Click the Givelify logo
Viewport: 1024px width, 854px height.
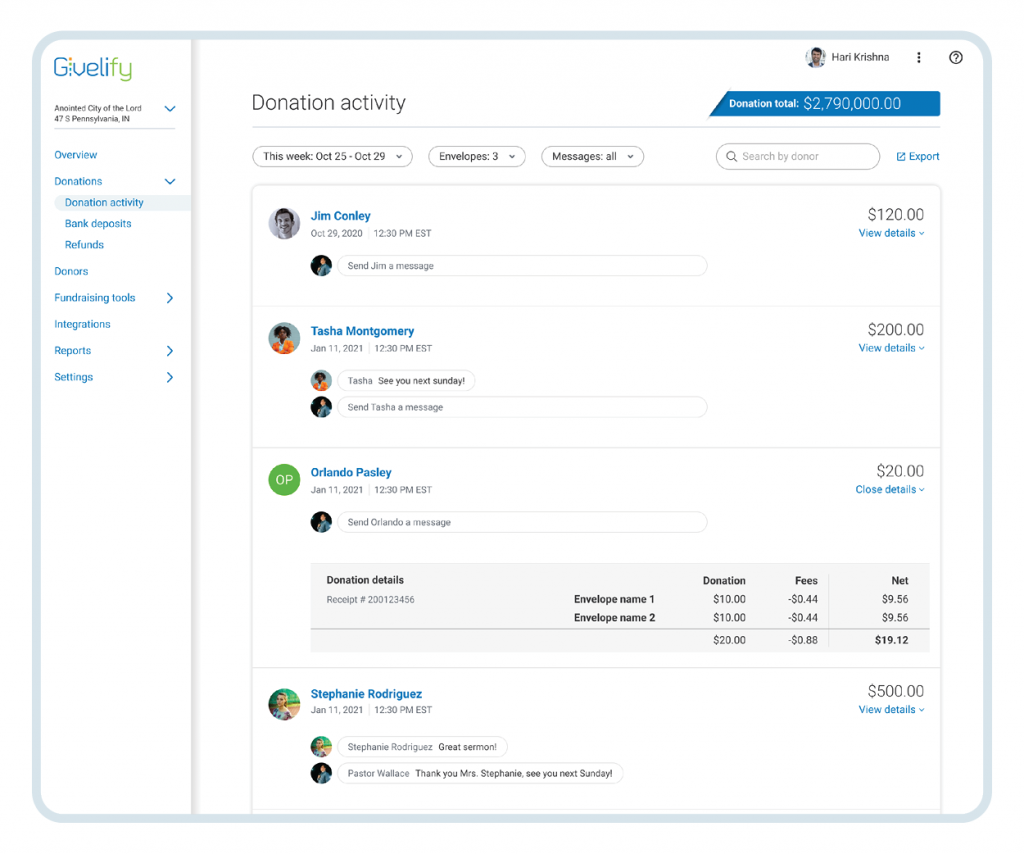(x=93, y=68)
